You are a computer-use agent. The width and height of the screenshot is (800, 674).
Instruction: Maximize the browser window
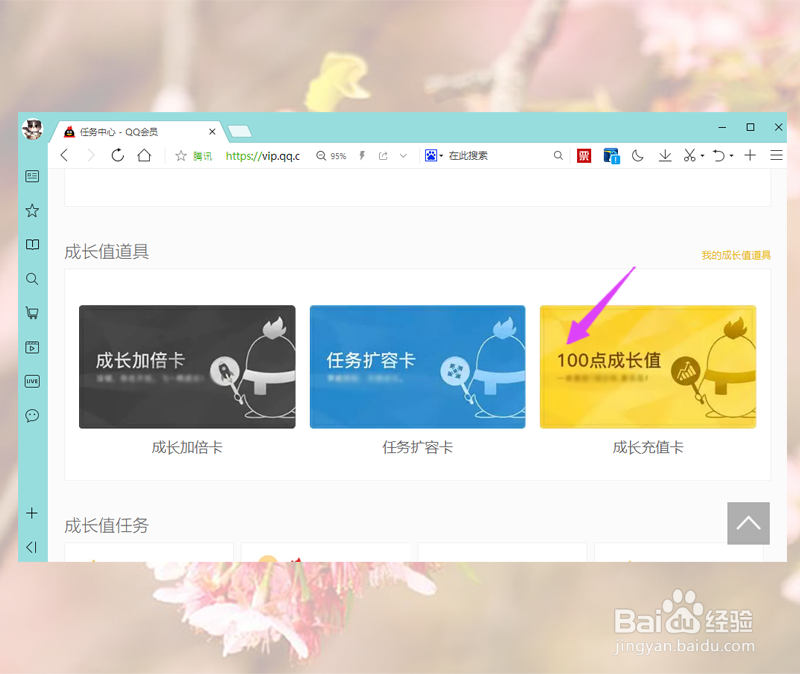pos(750,127)
